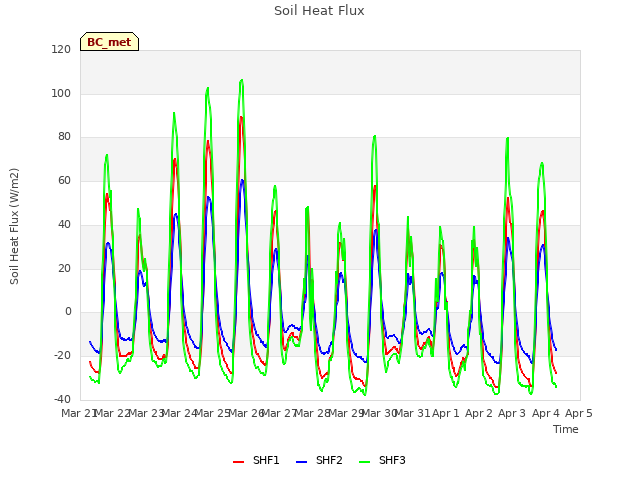Click the Apr 3 x-axis label
This screenshot has height=480, width=640.
[512, 413]
